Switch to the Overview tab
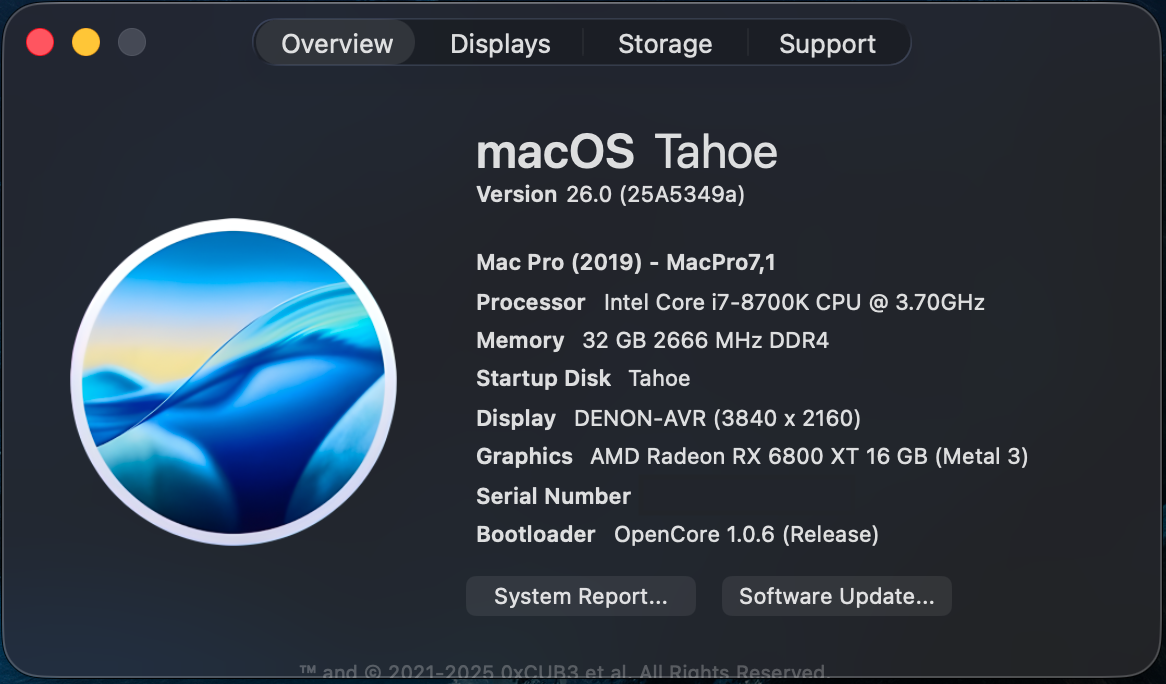 pyautogui.click(x=337, y=44)
